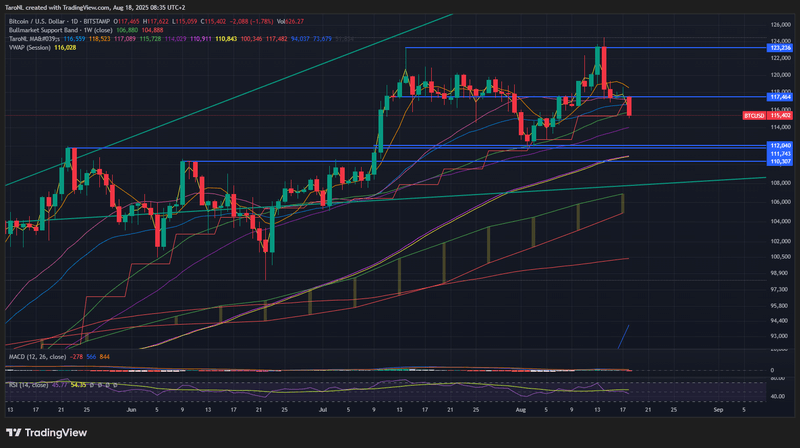The height and width of the screenshot is (448, 800).
Task: Click the 'Aug' date on time axis
Action: pos(520,410)
